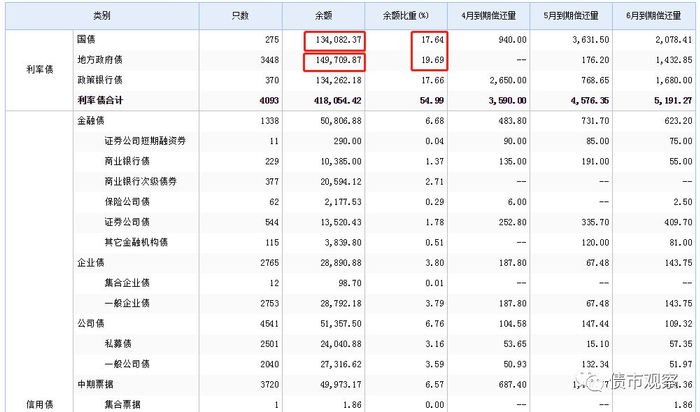Viewport: 700px width, 412px height.
Task: Select the 商业银行次级债券 row label
Action: (x=141, y=181)
